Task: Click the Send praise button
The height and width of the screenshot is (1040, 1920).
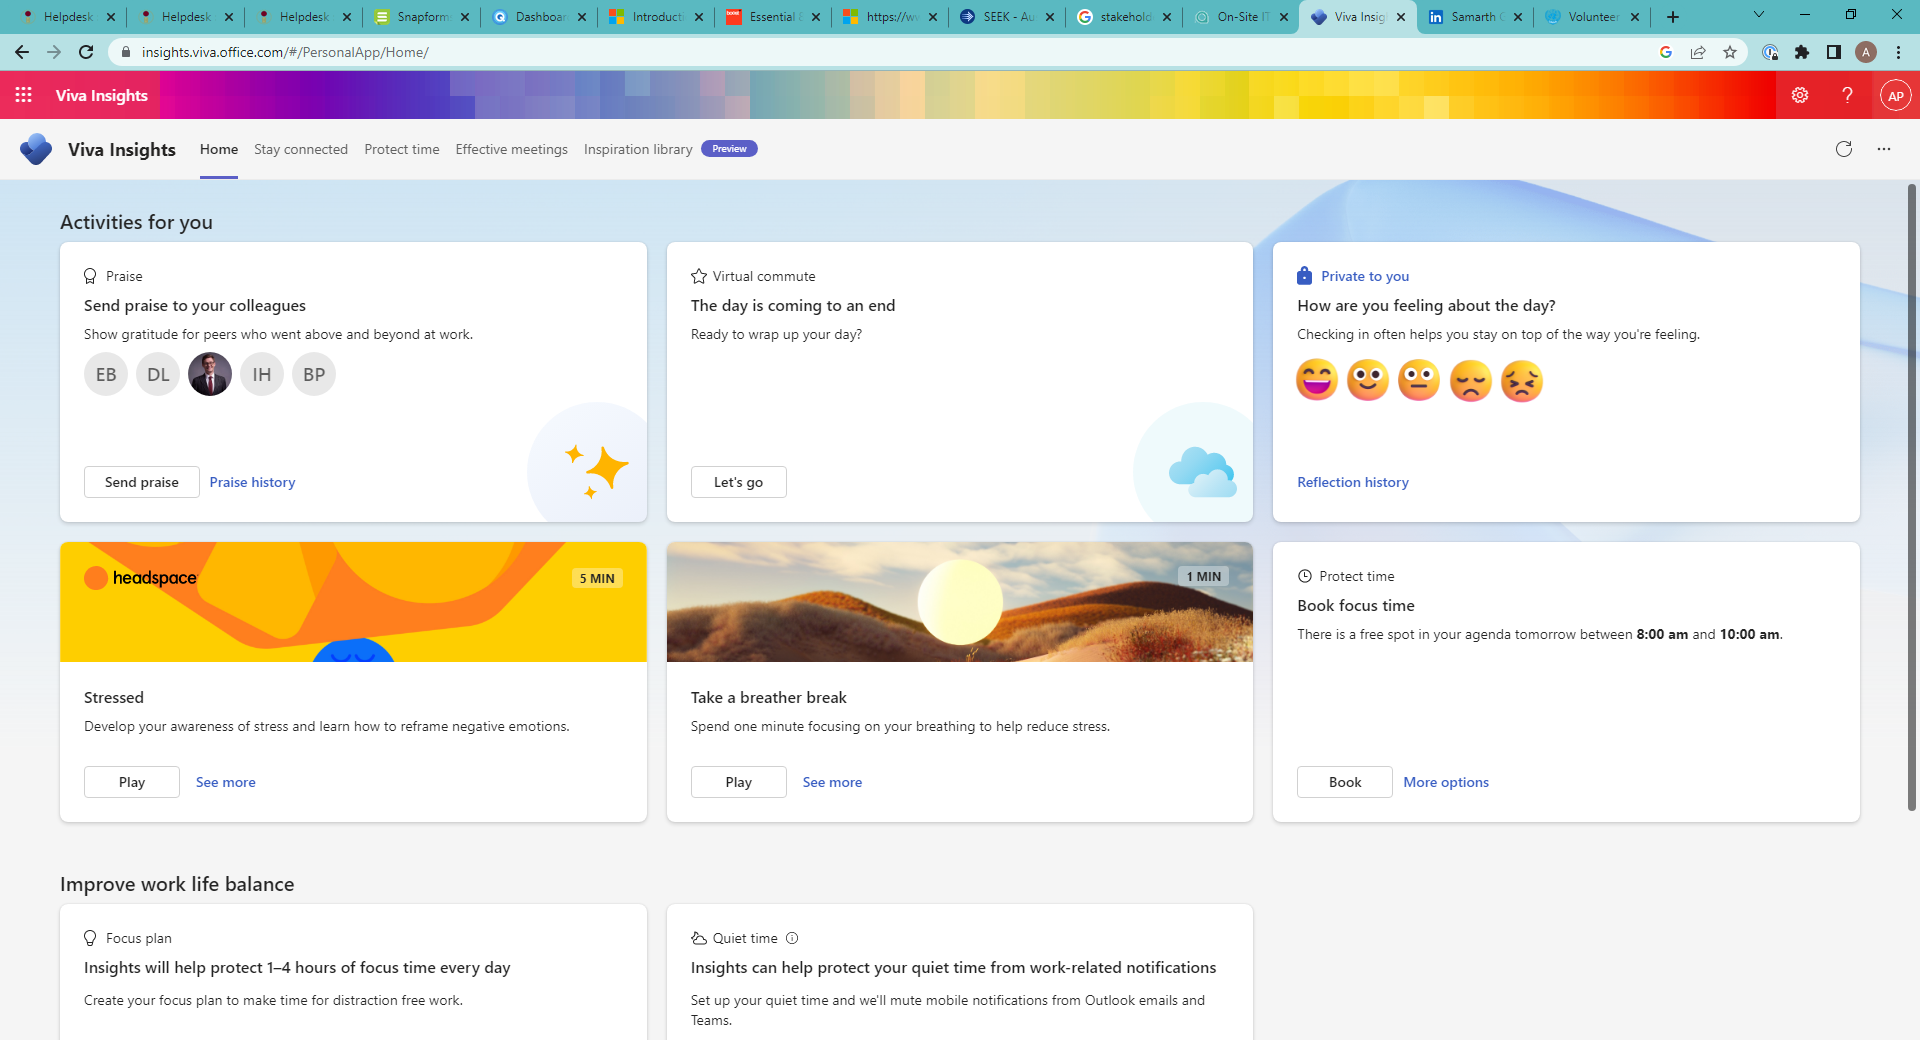Action: [142, 482]
